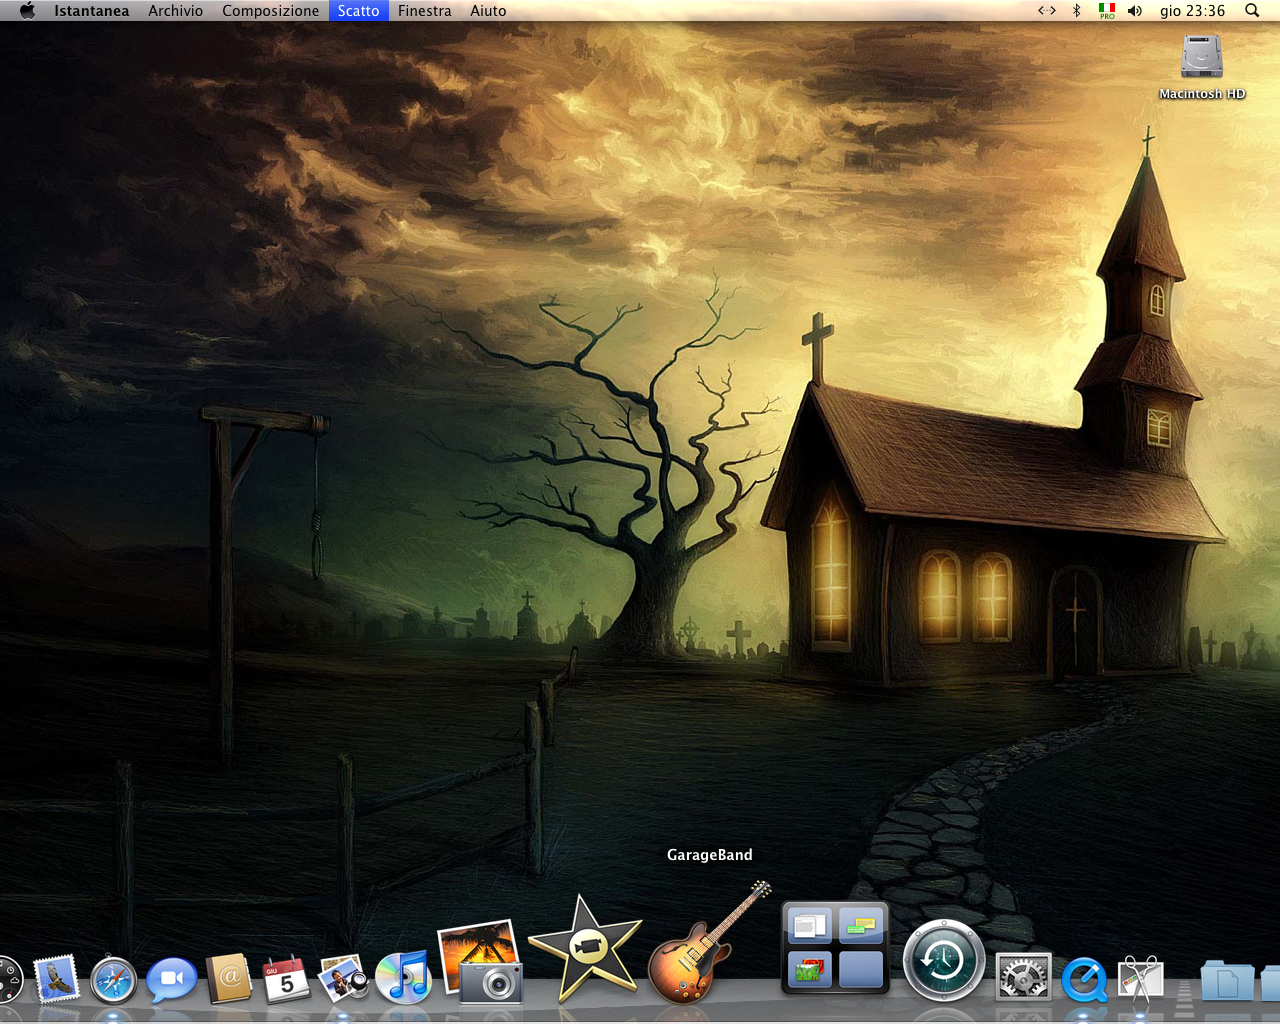Click the highlighted Scatto menu
The height and width of the screenshot is (1024, 1280).
coord(358,11)
